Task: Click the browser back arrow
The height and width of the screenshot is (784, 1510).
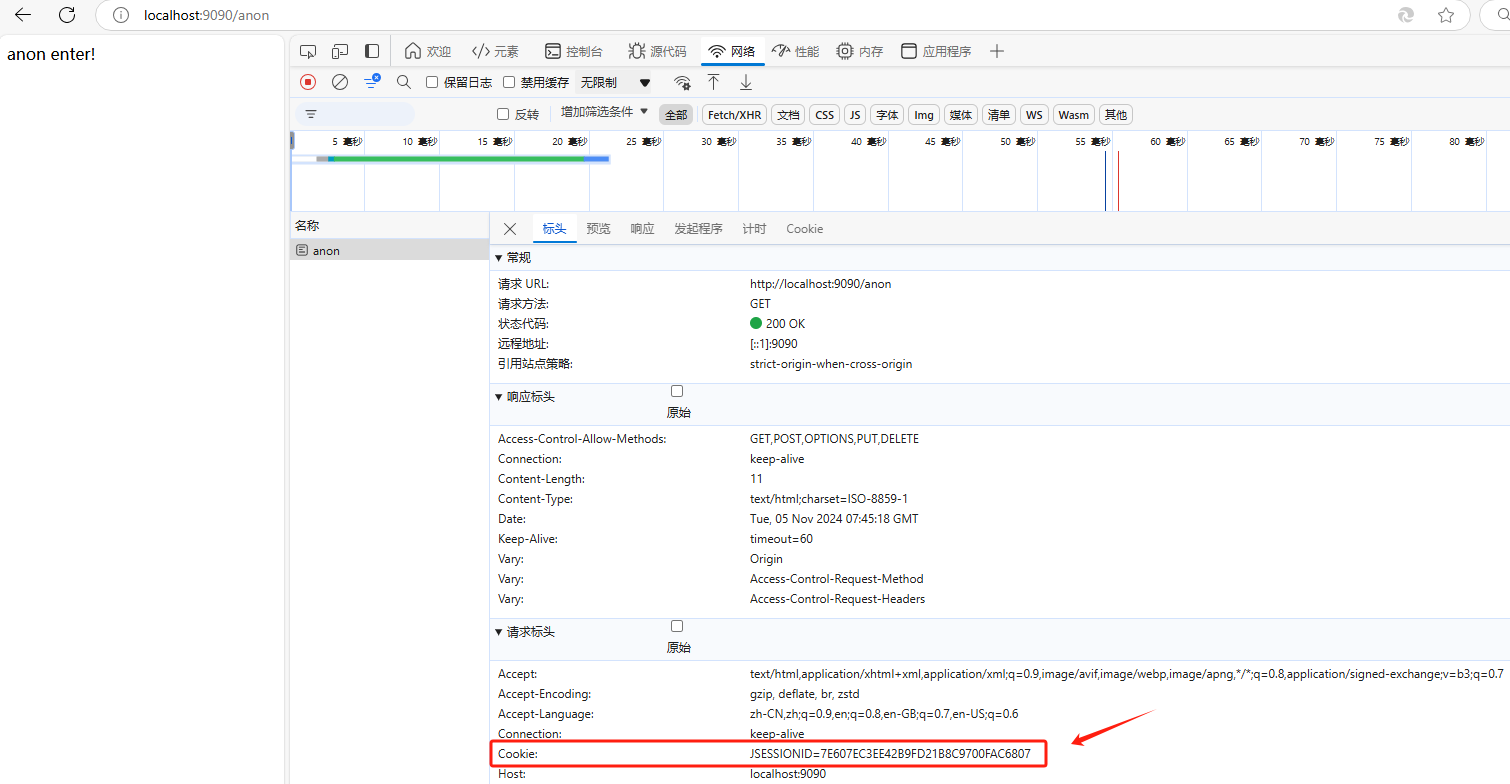Action: pos(23,15)
